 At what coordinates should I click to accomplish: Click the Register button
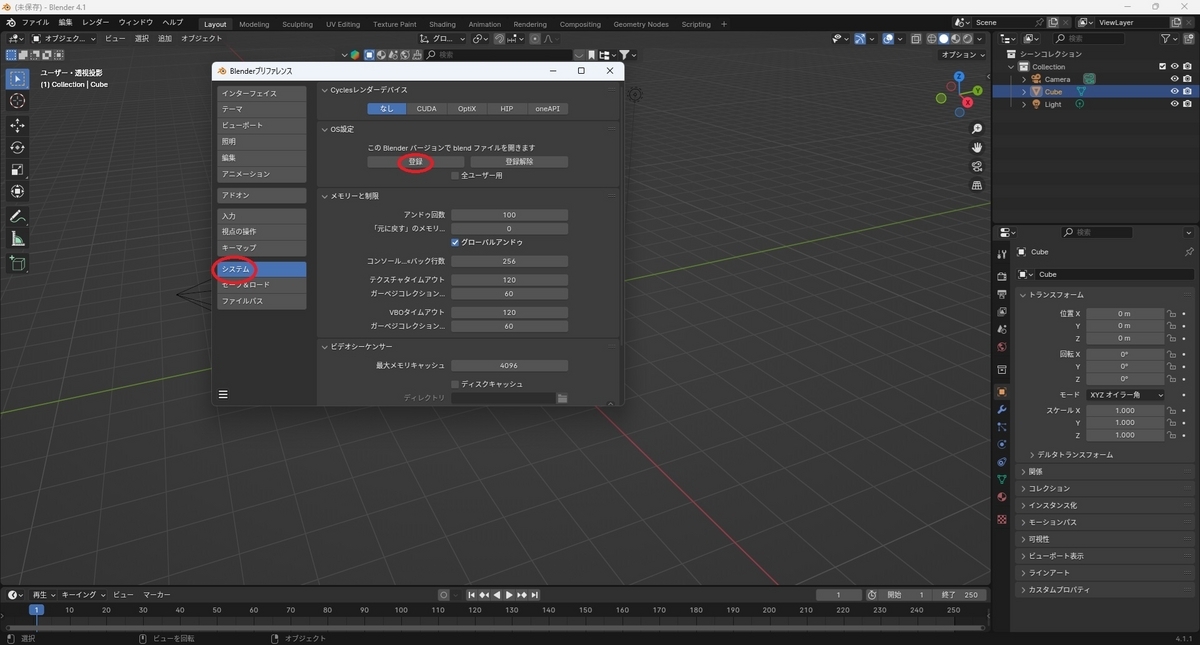(x=415, y=161)
